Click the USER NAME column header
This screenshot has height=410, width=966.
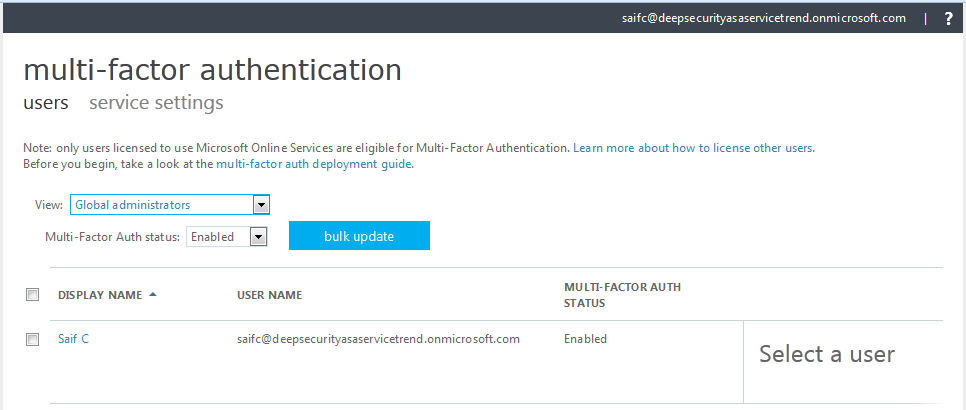[x=269, y=295]
